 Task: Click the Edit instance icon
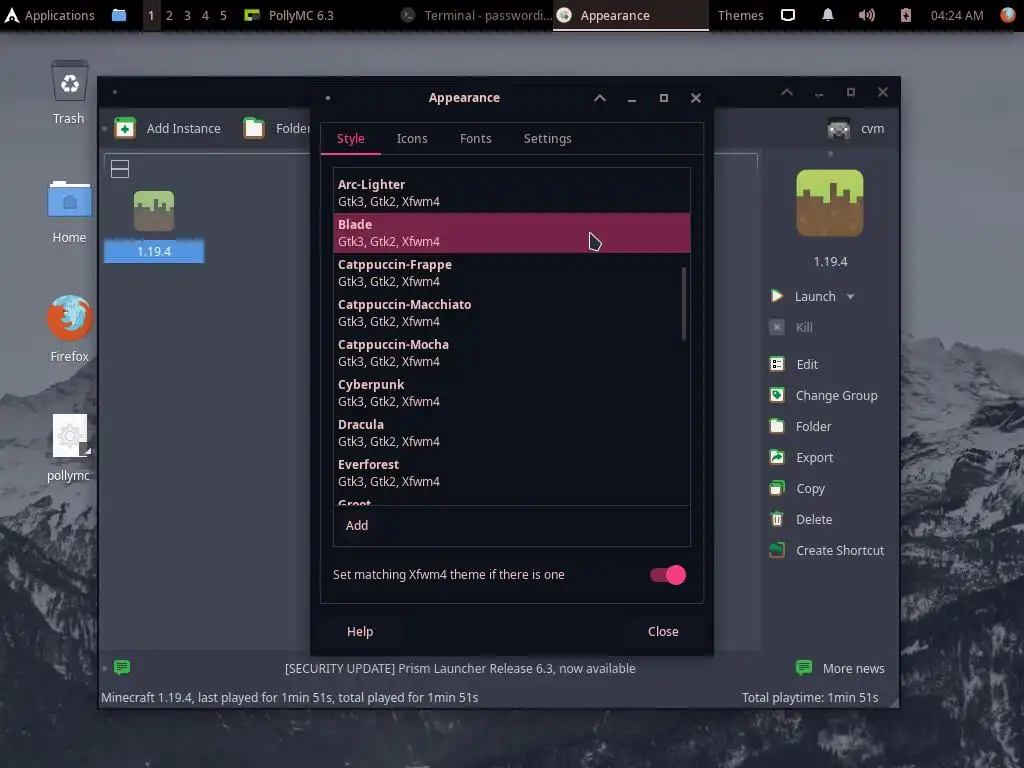[776, 364]
